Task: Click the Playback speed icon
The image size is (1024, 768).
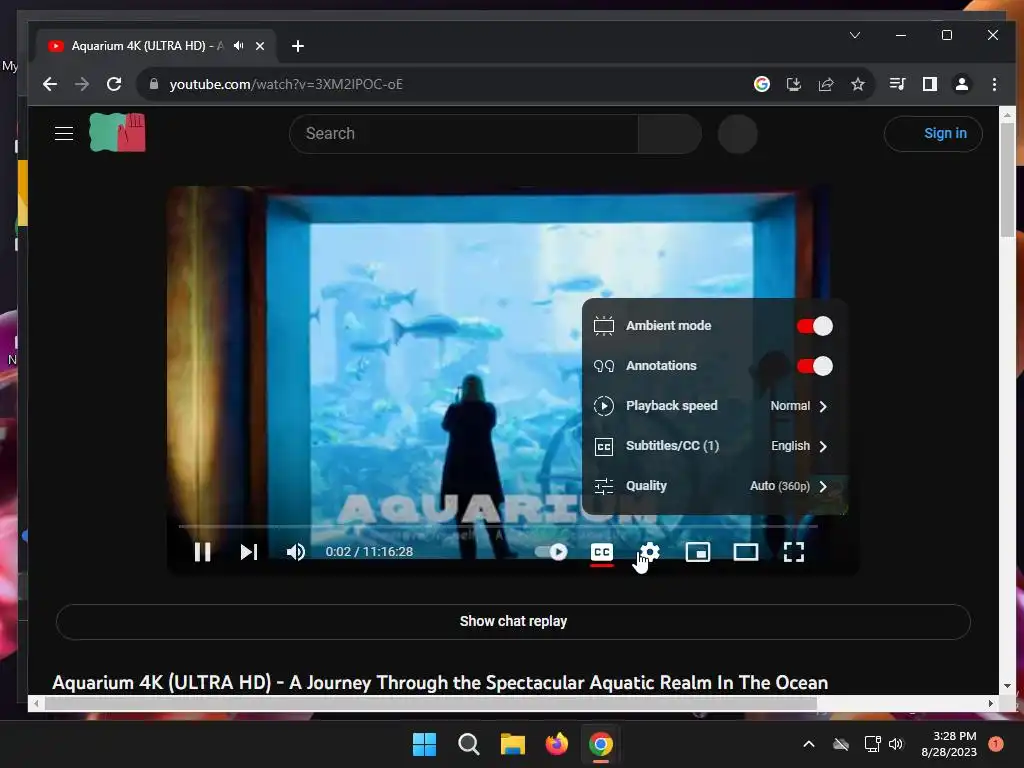Action: click(x=603, y=406)
